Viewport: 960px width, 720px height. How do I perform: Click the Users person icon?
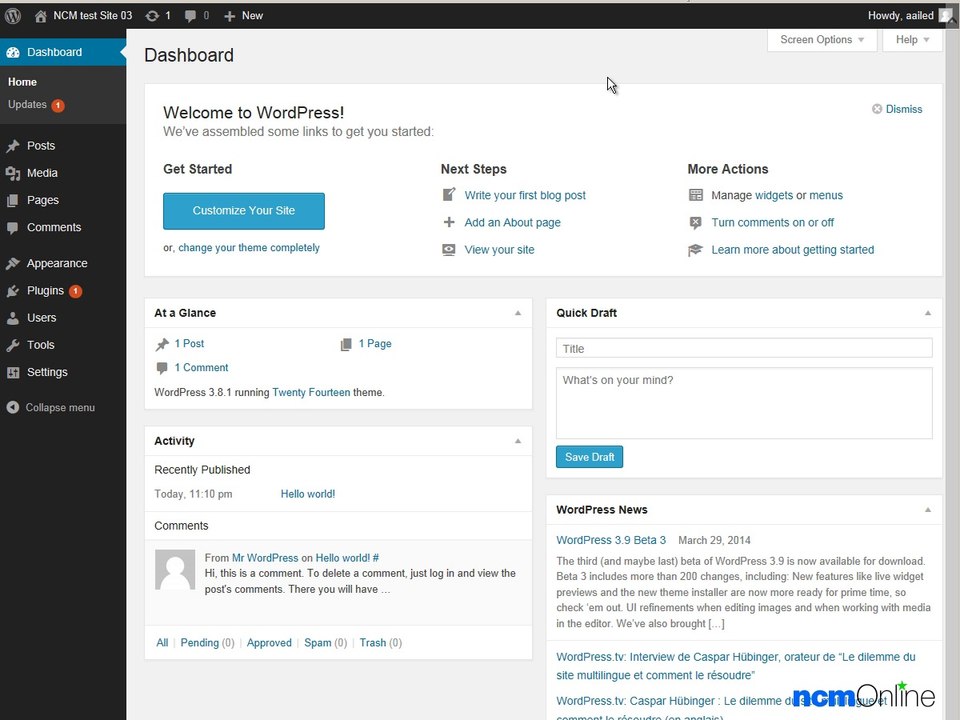[13, 318]
